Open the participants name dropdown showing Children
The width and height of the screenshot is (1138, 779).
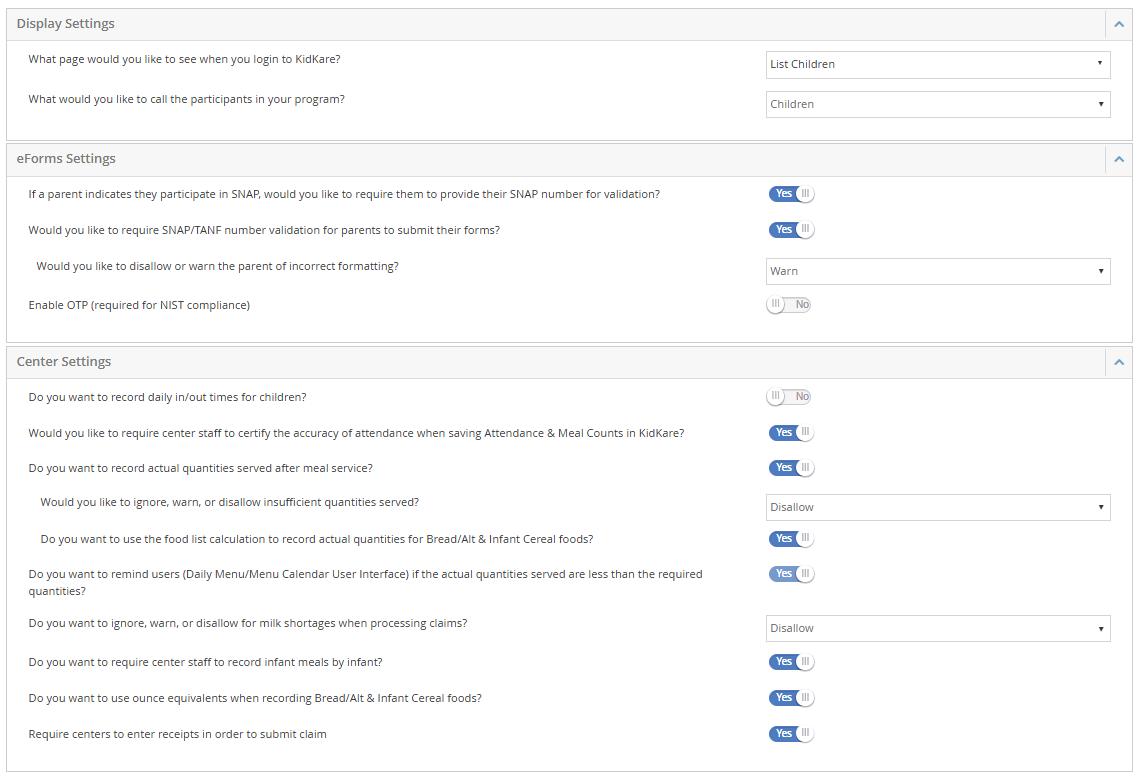[937, 104]
